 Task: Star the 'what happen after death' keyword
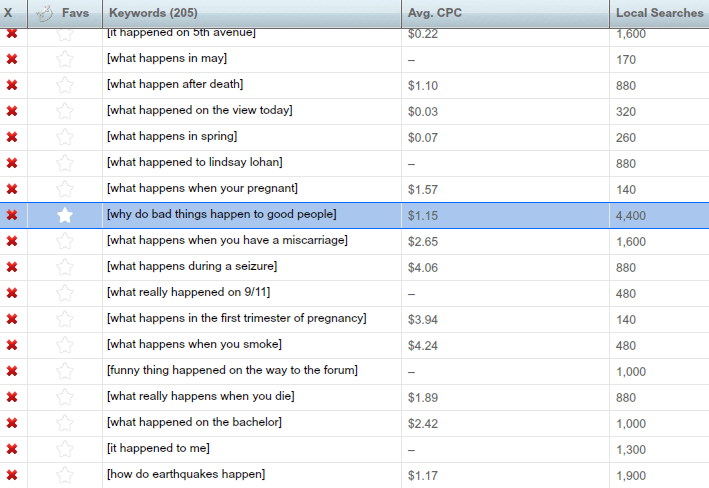(65, 85)
